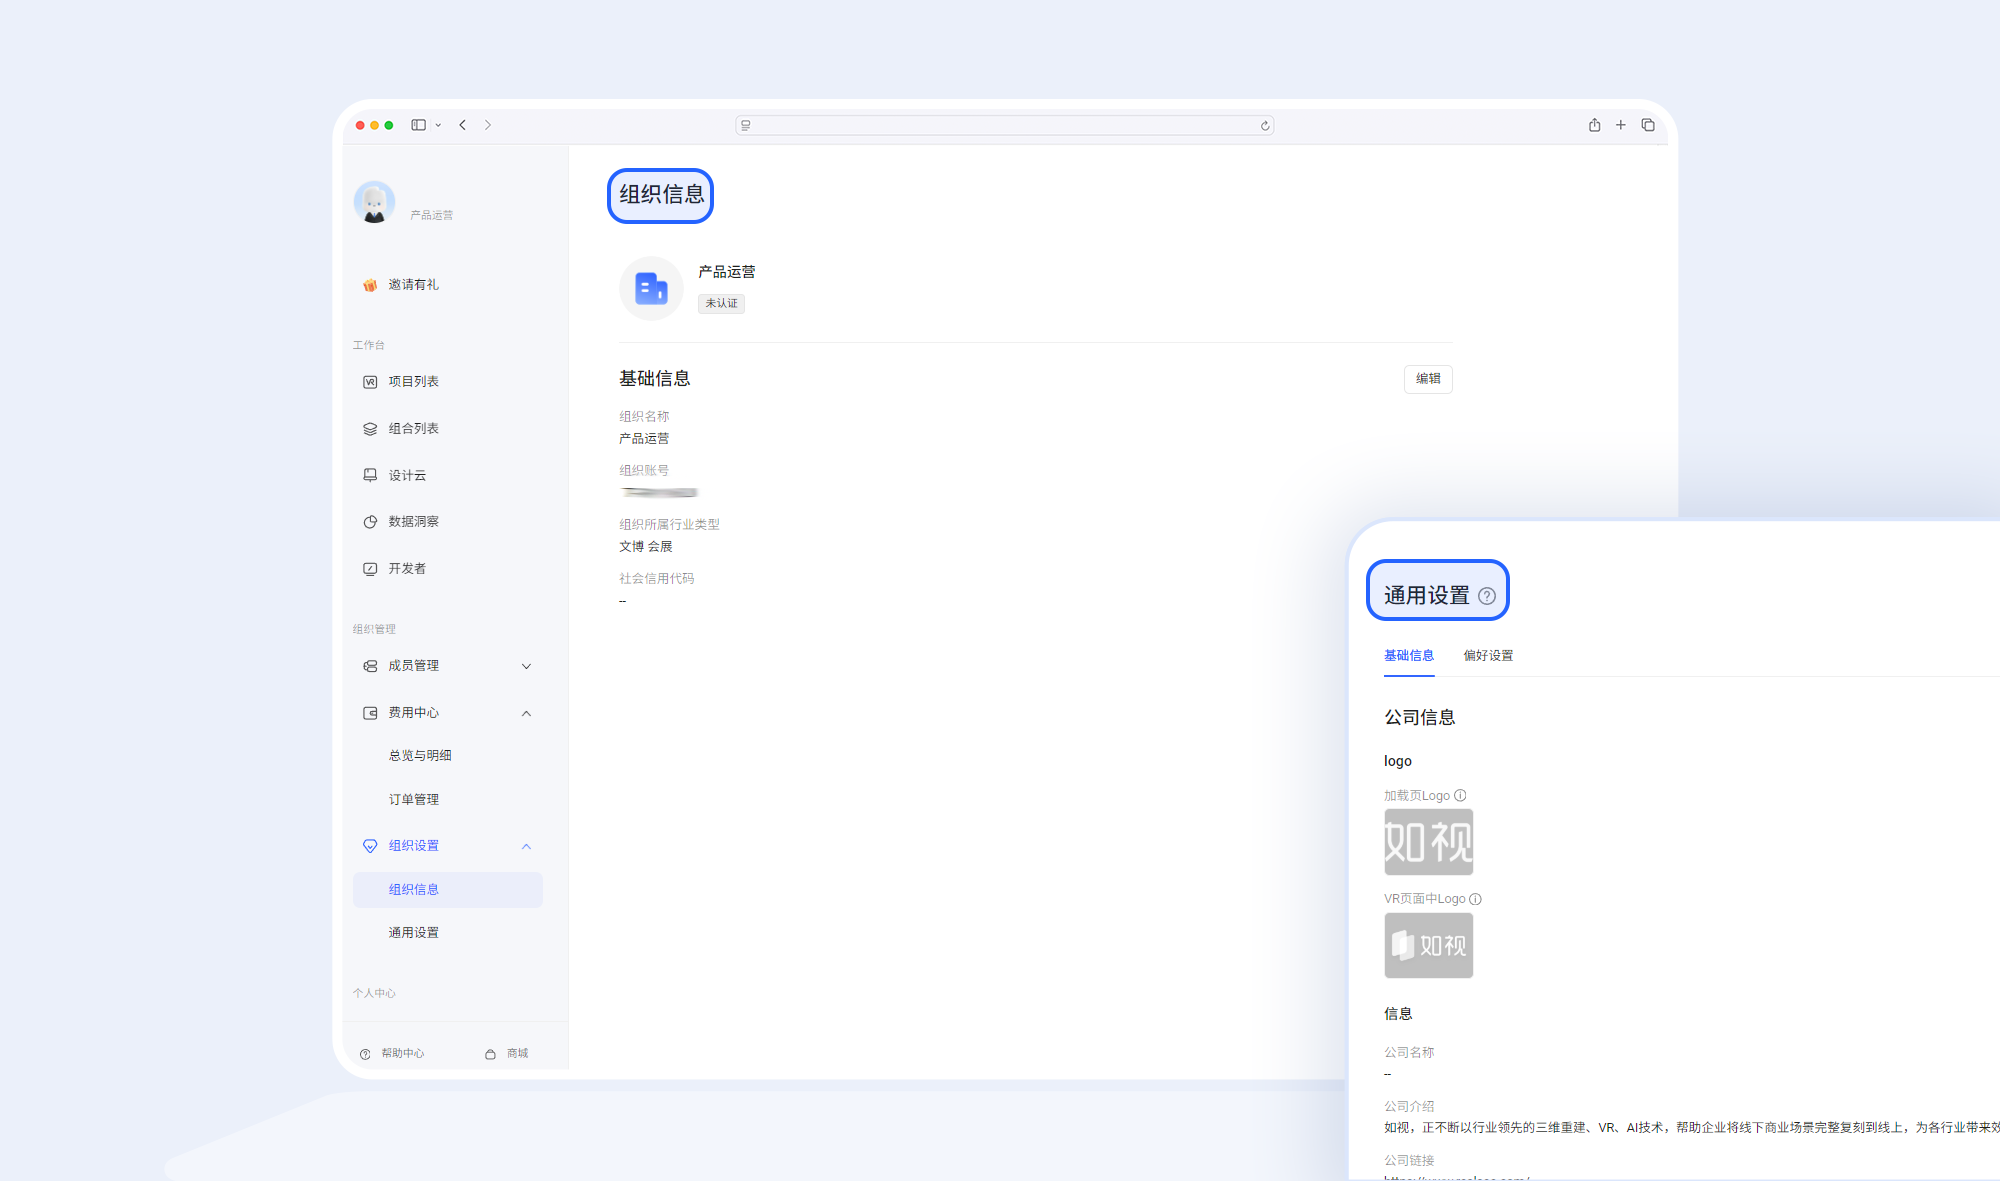Select the 组织设置 shield icon
This screenshot has height=1181, width=2000.
coord(370,845)
